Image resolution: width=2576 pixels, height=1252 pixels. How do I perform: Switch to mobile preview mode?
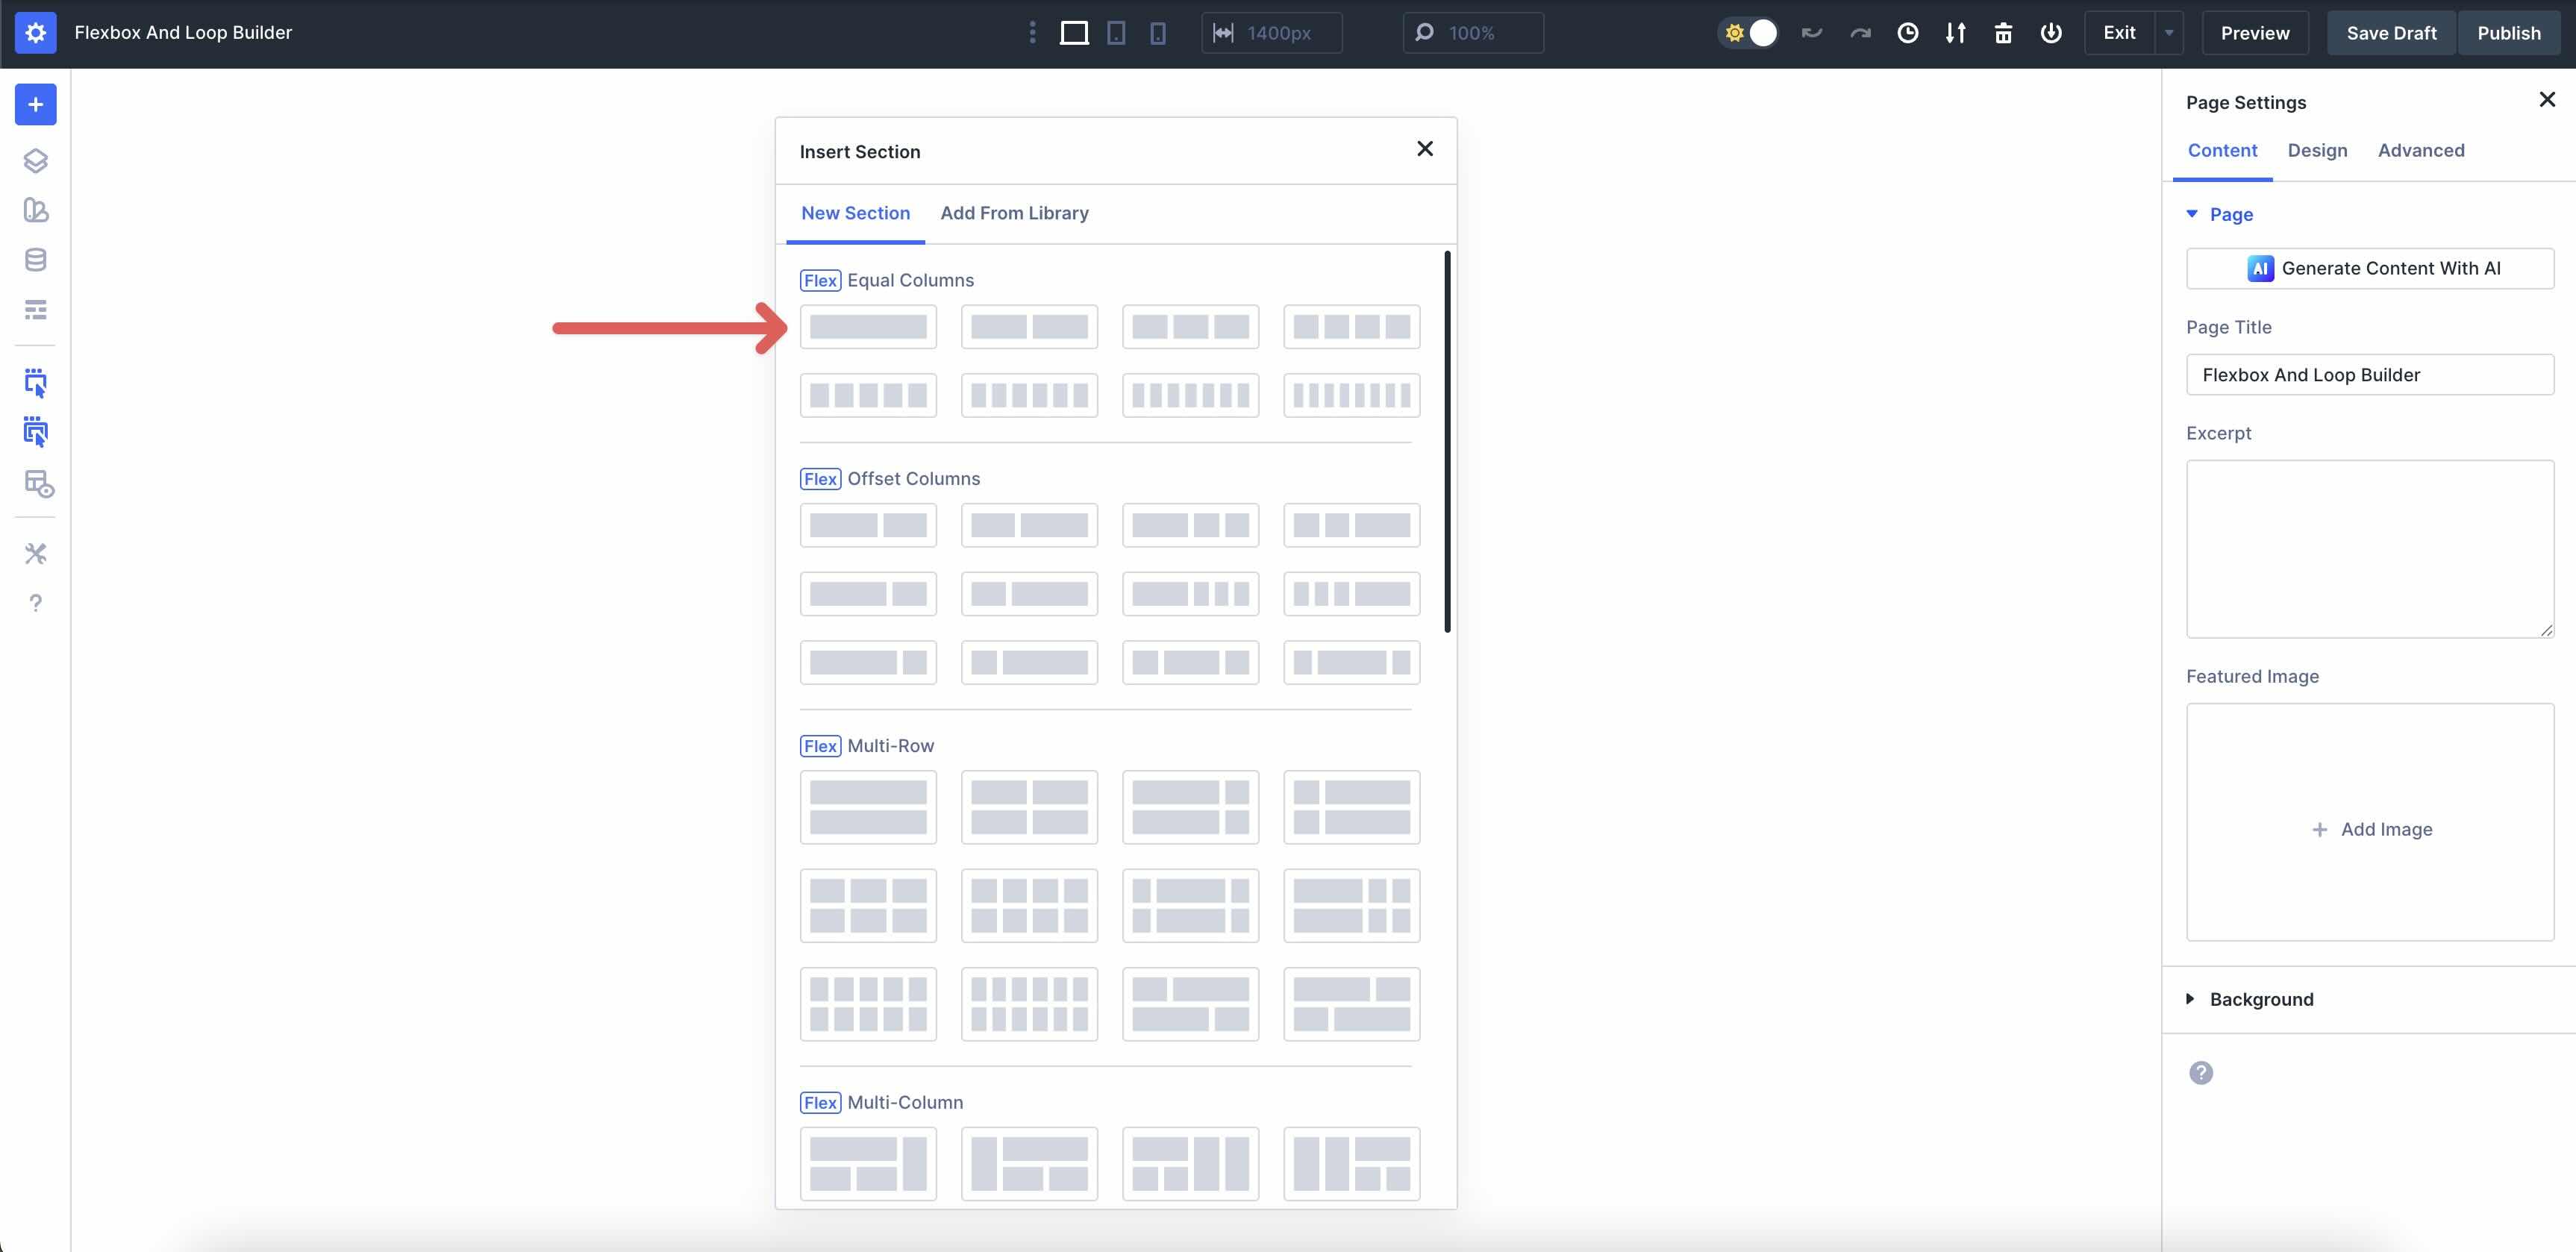point(1157,33)
